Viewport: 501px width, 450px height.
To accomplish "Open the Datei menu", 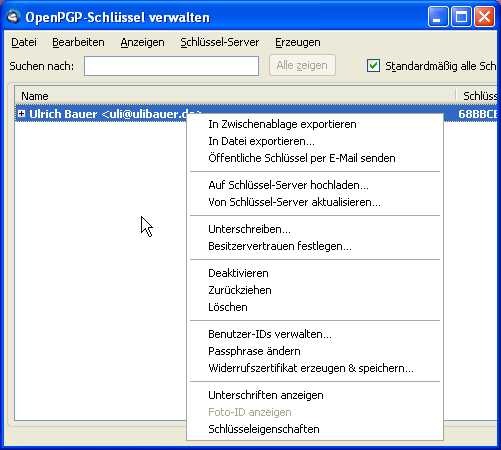I will pos(24,42).
